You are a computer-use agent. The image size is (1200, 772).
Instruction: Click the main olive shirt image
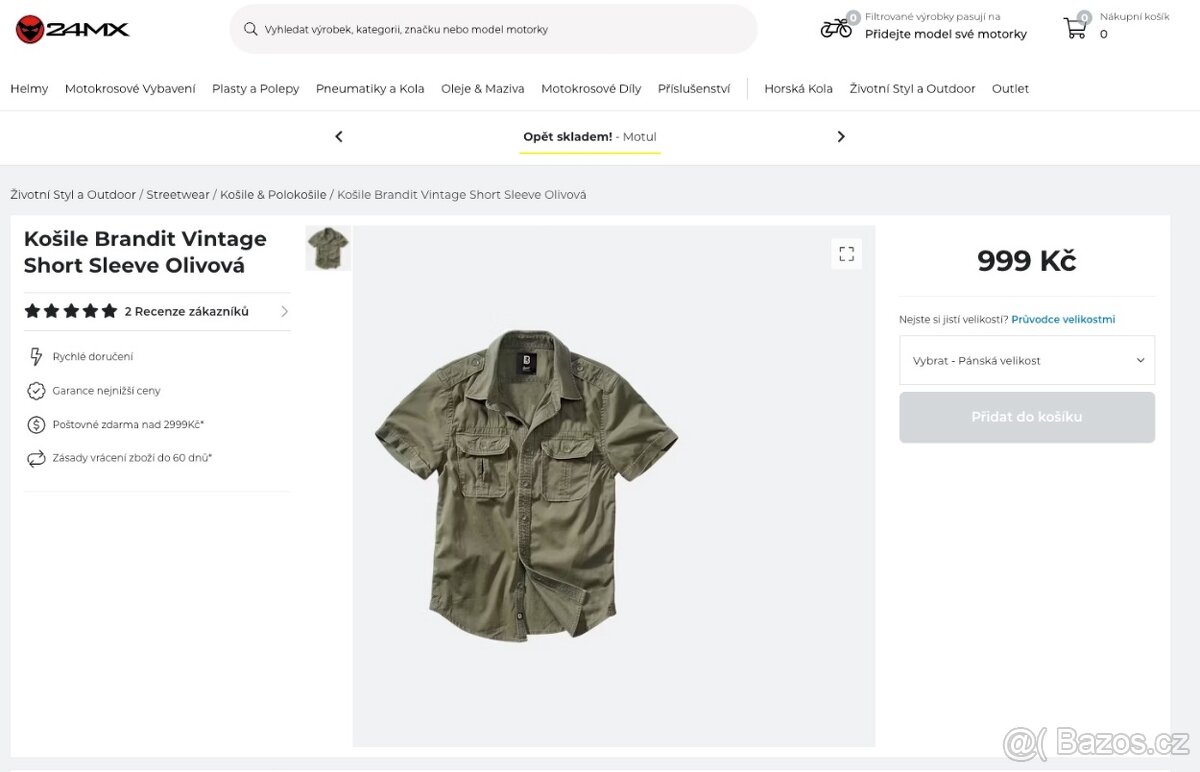pyautogui.click(x=526, y=485)
